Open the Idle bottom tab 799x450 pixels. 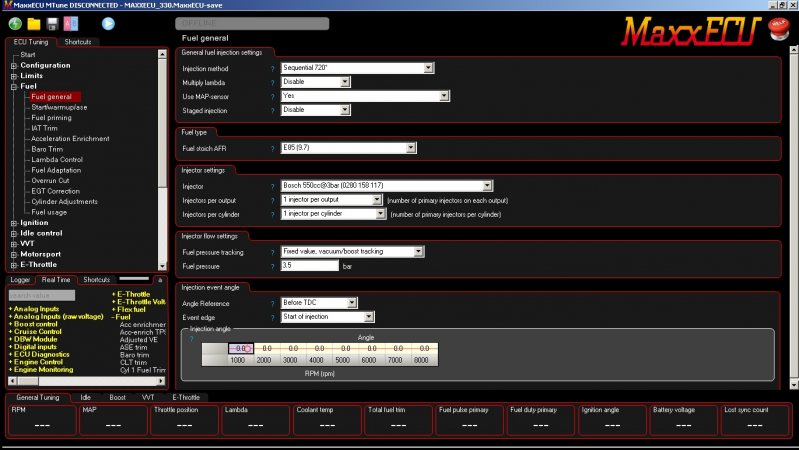tap(85, 398)
